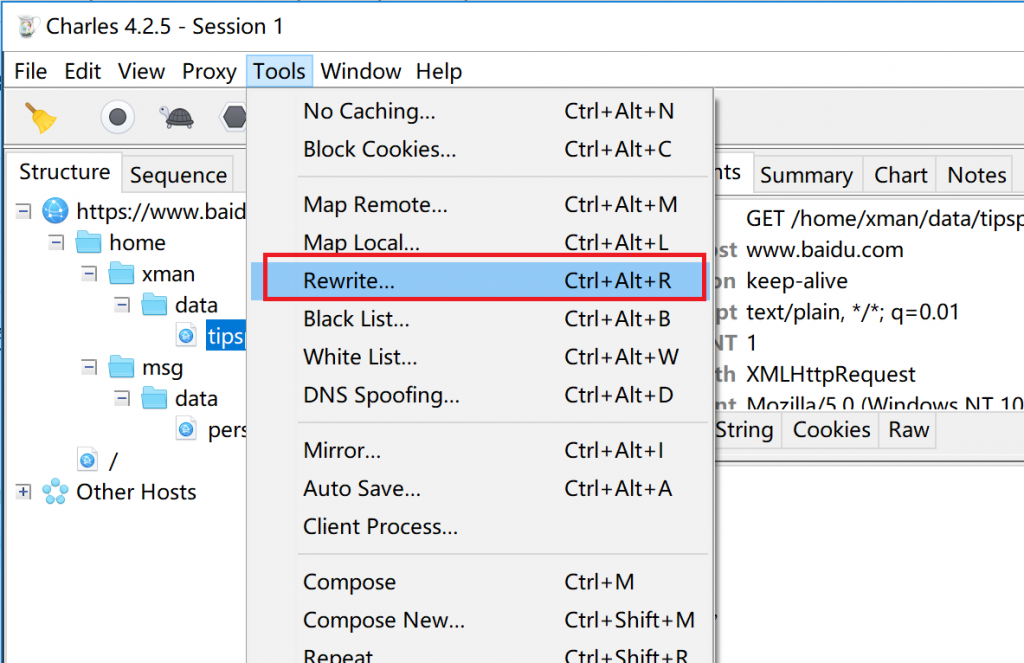Switch to the Raw request tab
The image size is (1024, 663).
(908, 430)
